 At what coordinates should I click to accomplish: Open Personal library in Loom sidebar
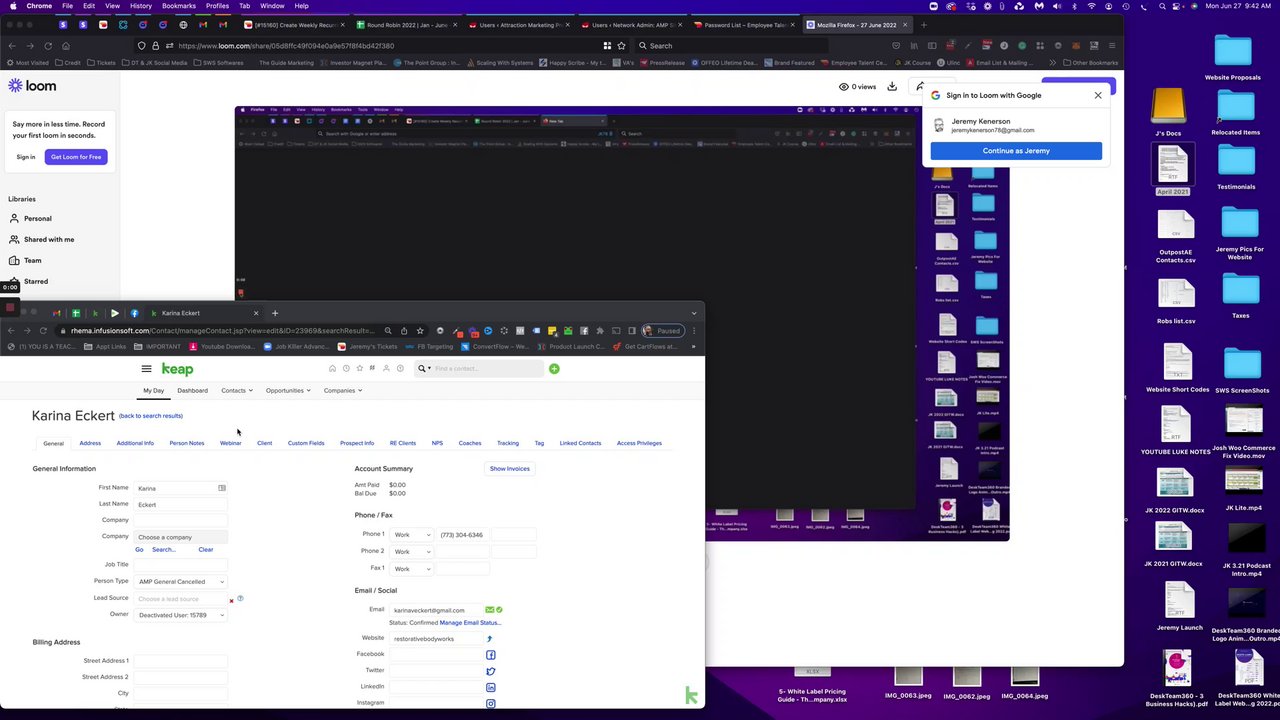[x=37, y=219]
